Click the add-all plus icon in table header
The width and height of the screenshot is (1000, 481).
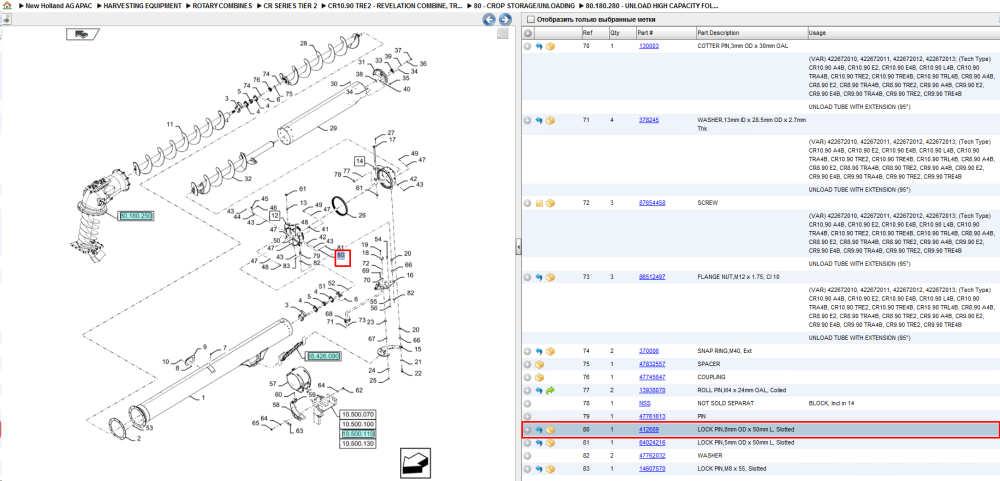pyautogui.click(x=527, y=33)
